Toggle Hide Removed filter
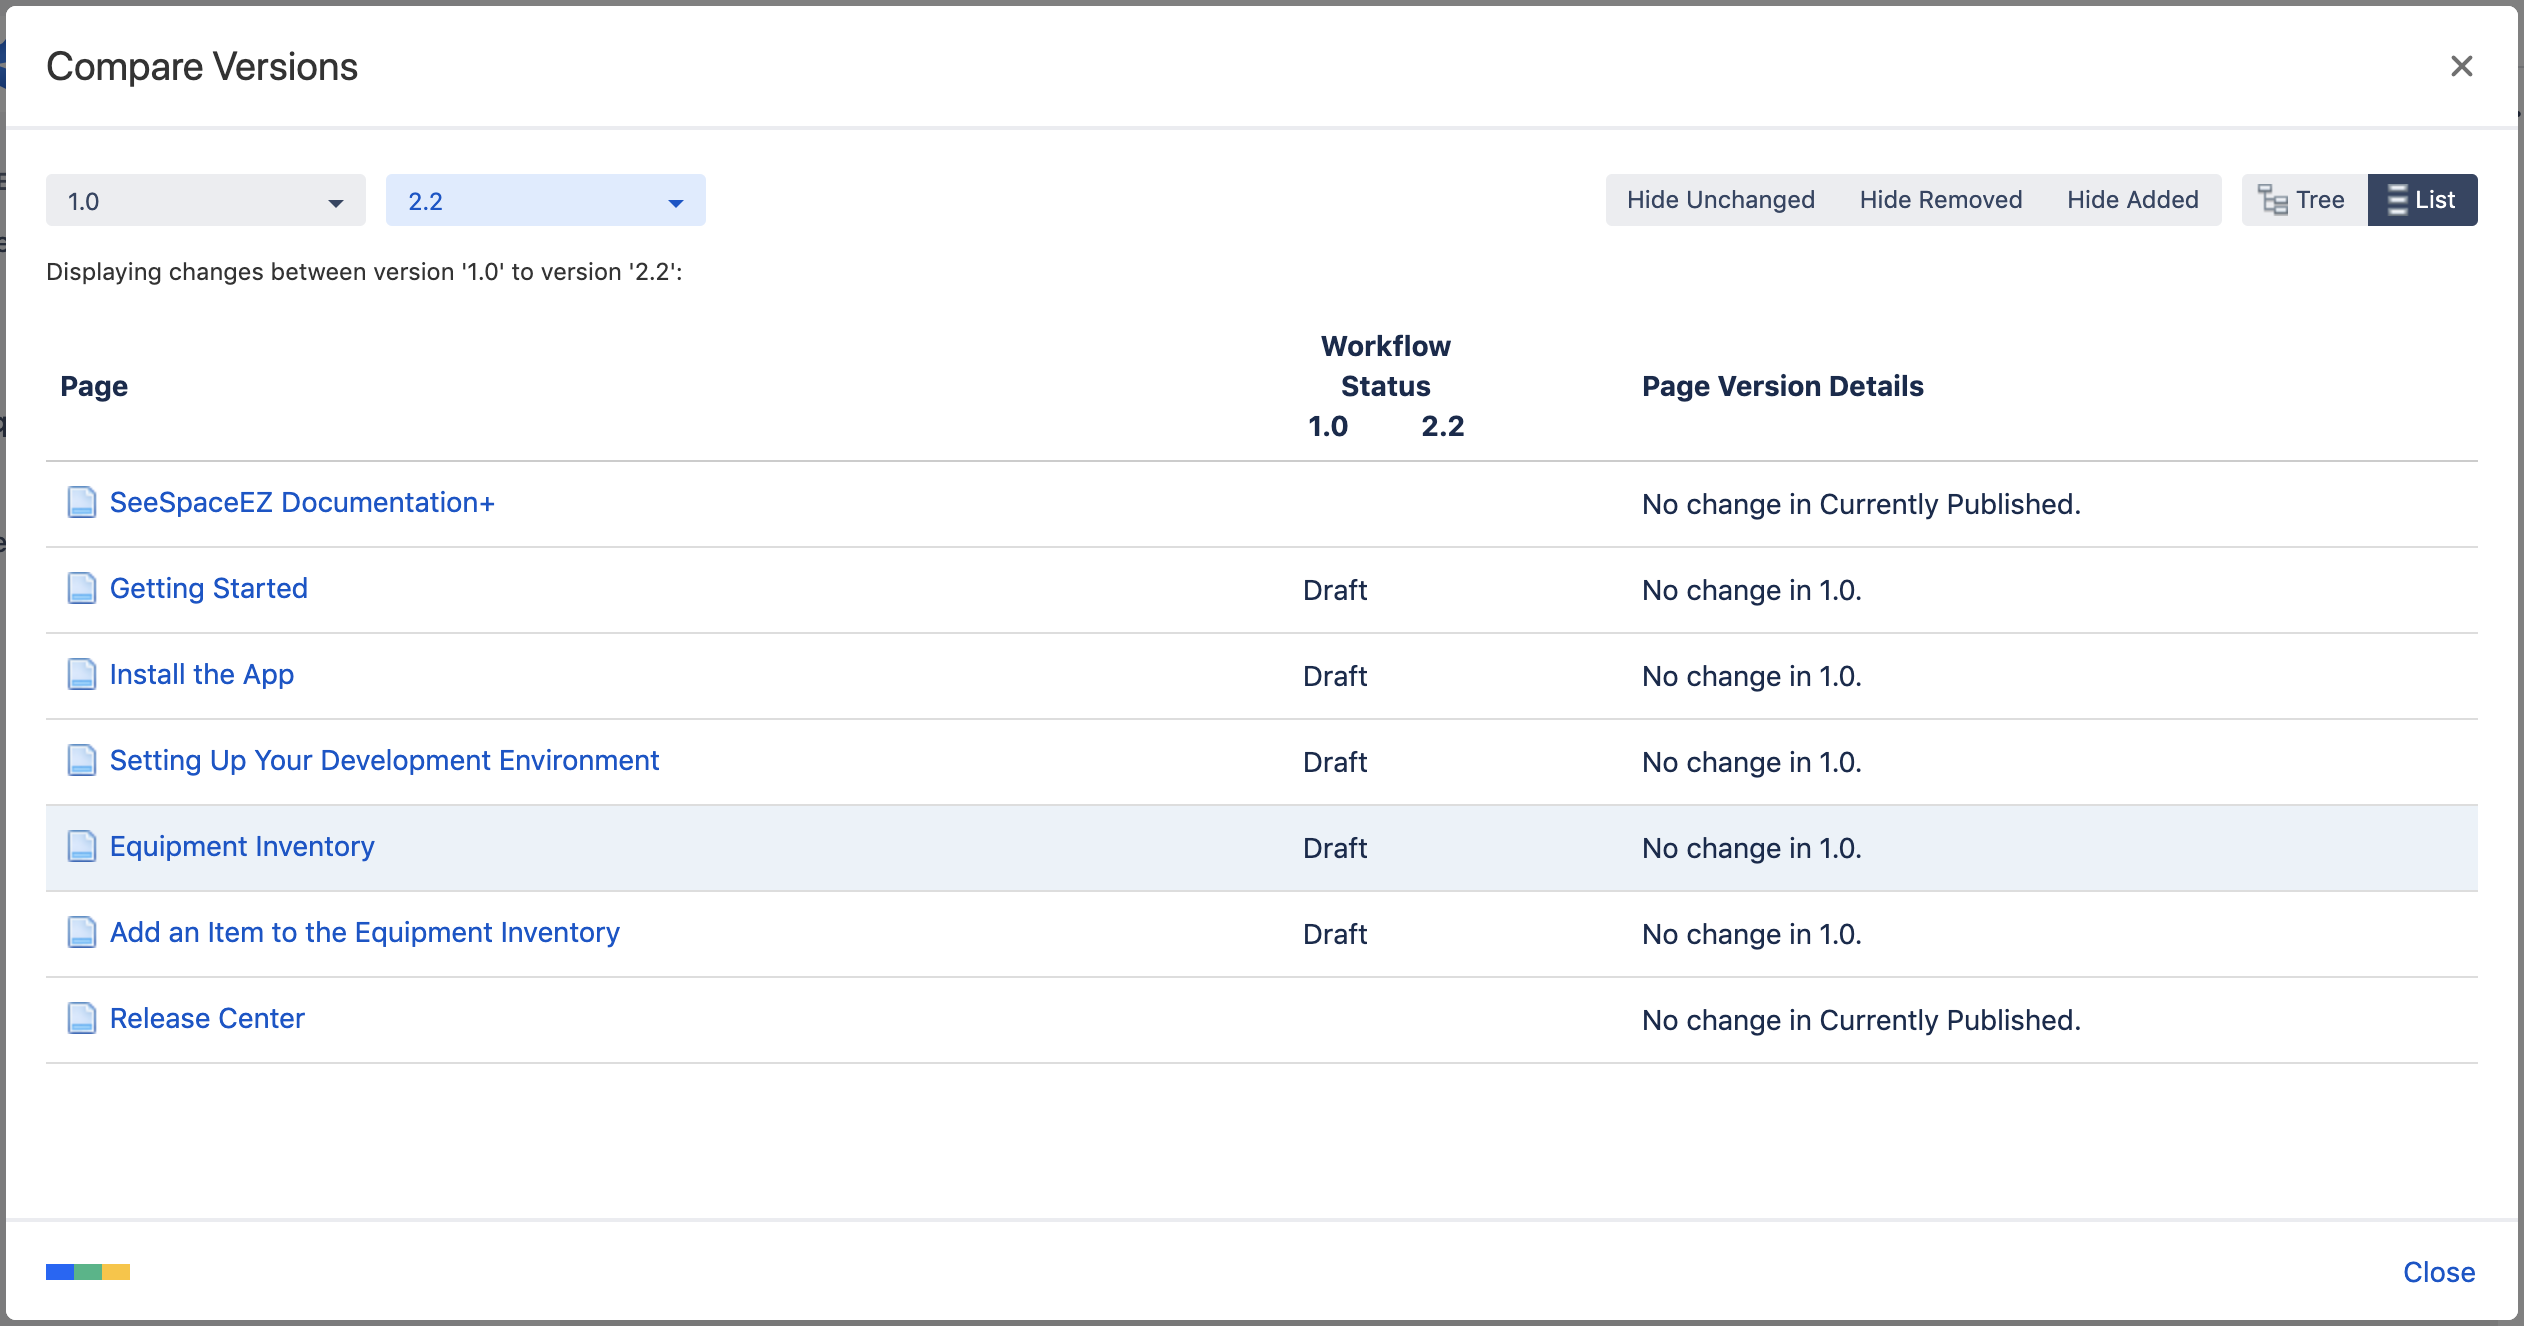Viewport: 2524px width, 1326px height. pos(1940,200)
